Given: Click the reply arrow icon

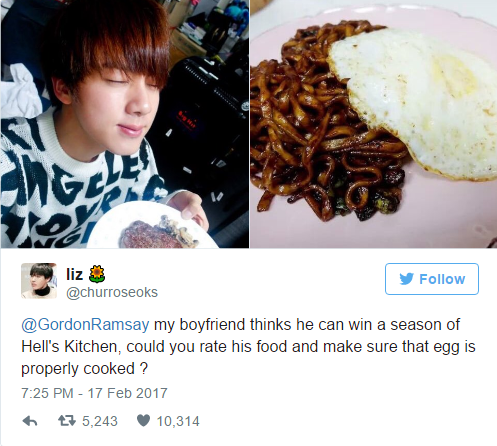Looking at the screenshot, I should 30,421.
